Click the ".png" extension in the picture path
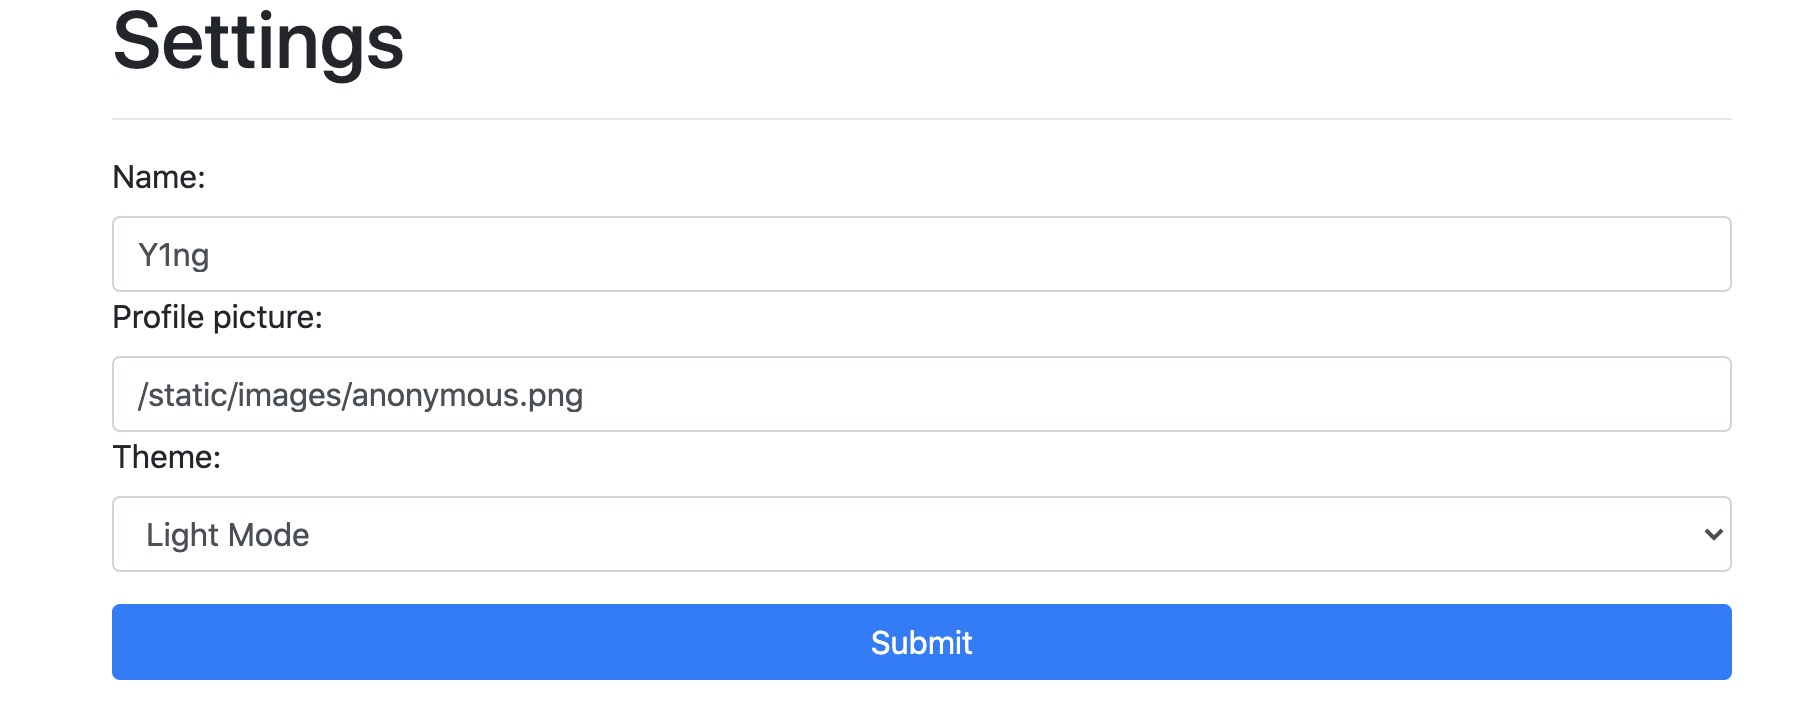Image resolution: width=1800 pixels, height=726 pixels. click(553, 395)
